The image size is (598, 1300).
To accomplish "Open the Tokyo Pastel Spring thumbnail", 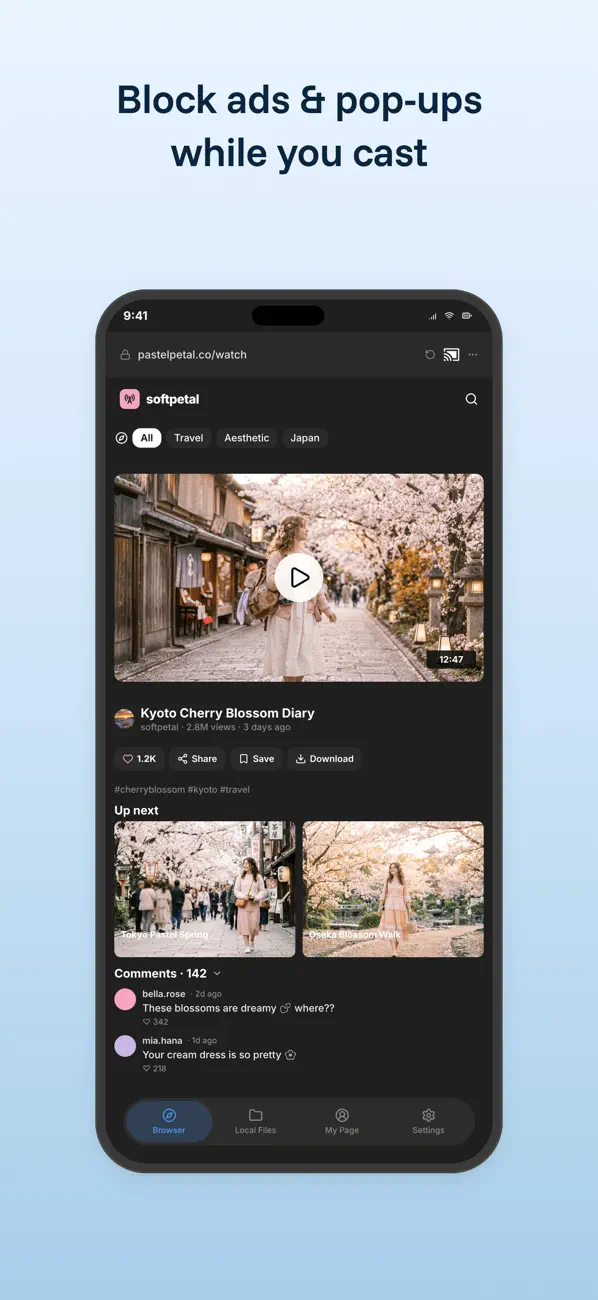I will coord(205,890).
